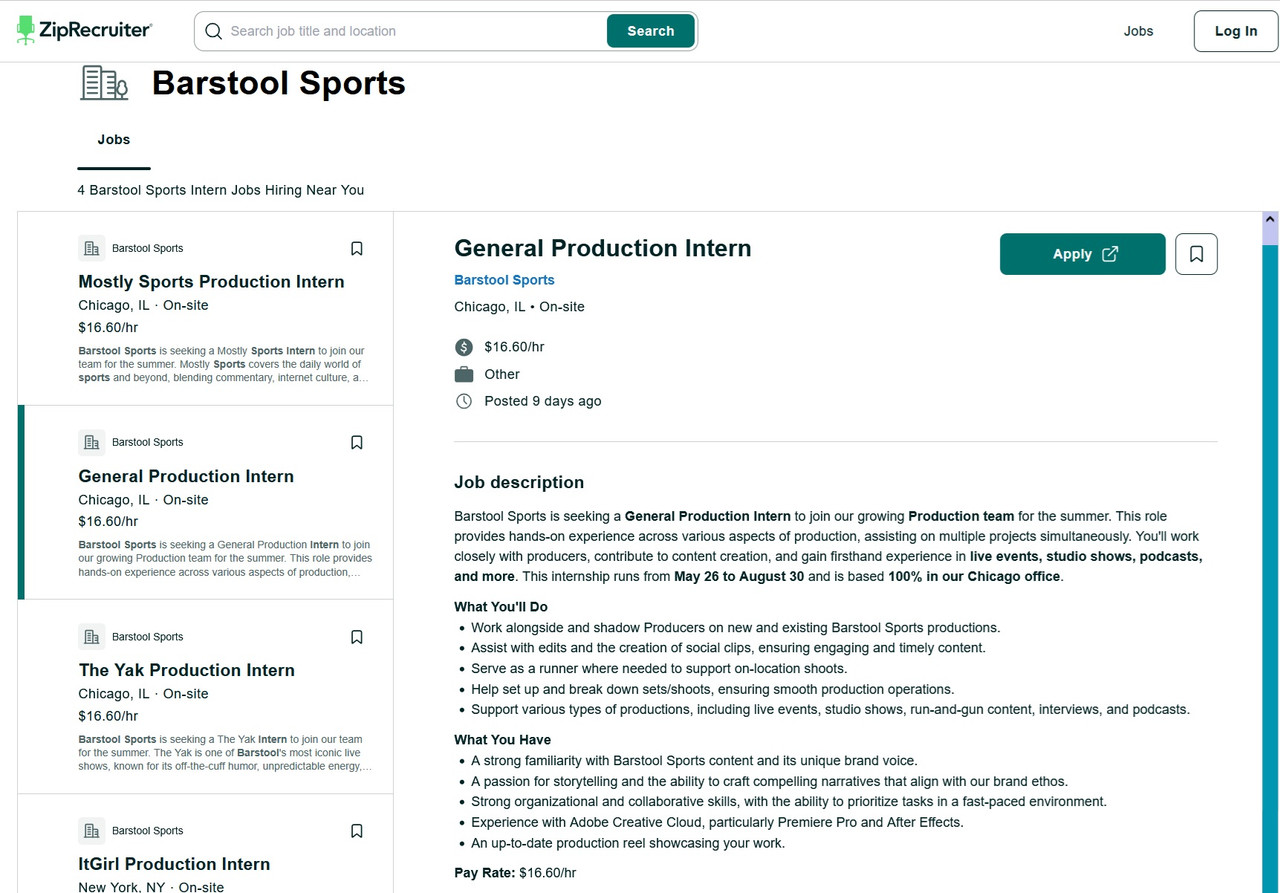Click '4 Barstool Sports Intern Jobs Hiring Near You' text

click(x=221, y=190)
